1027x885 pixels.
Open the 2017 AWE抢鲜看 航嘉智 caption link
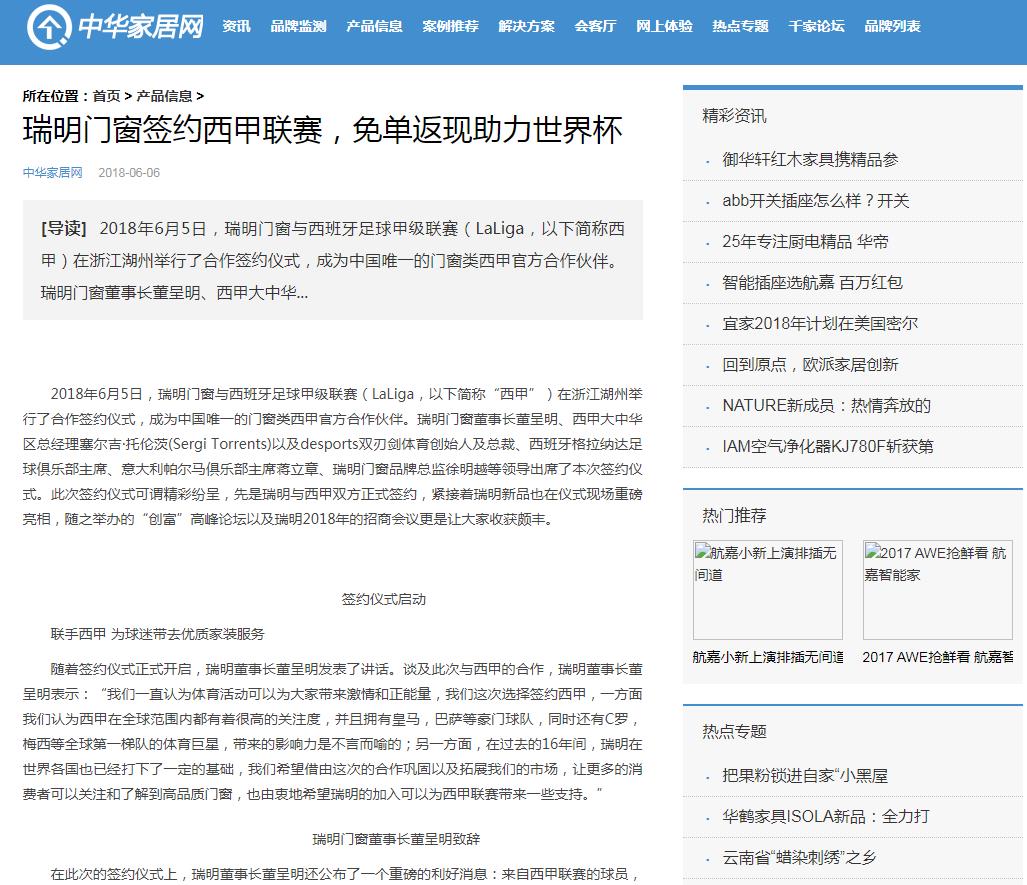938,657
